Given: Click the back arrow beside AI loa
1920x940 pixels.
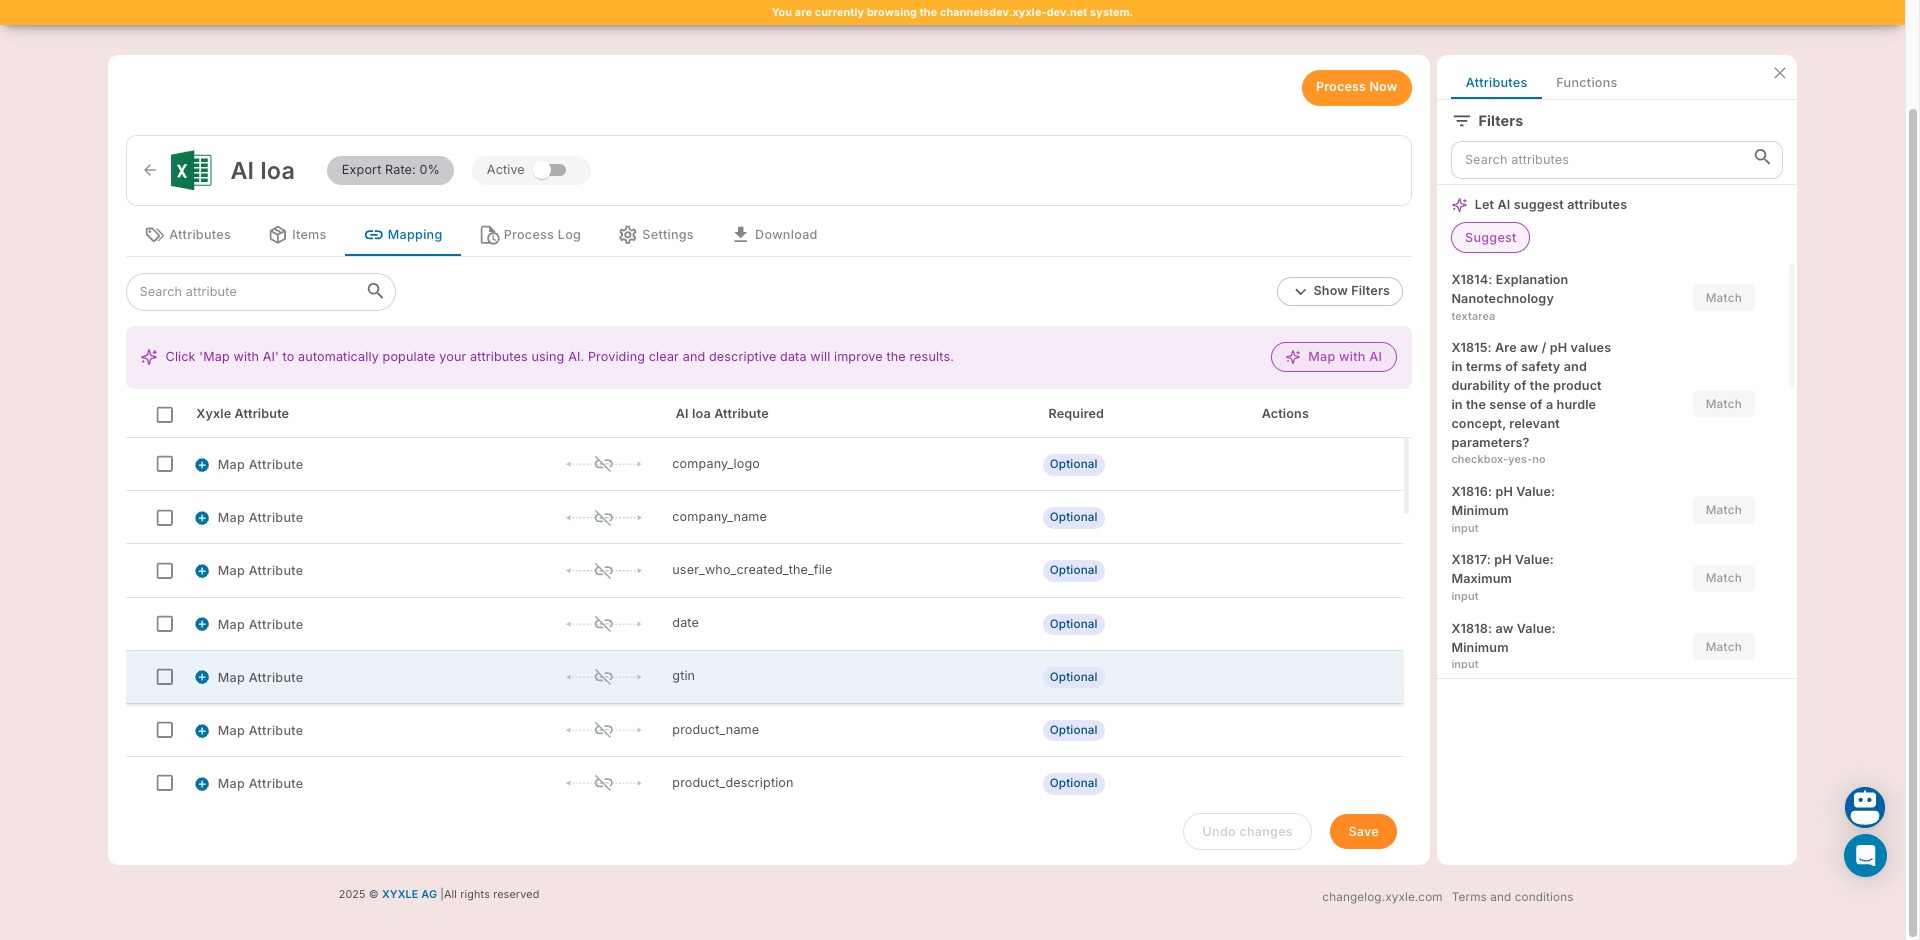Looking at the screenshot, I should (150, 170).
